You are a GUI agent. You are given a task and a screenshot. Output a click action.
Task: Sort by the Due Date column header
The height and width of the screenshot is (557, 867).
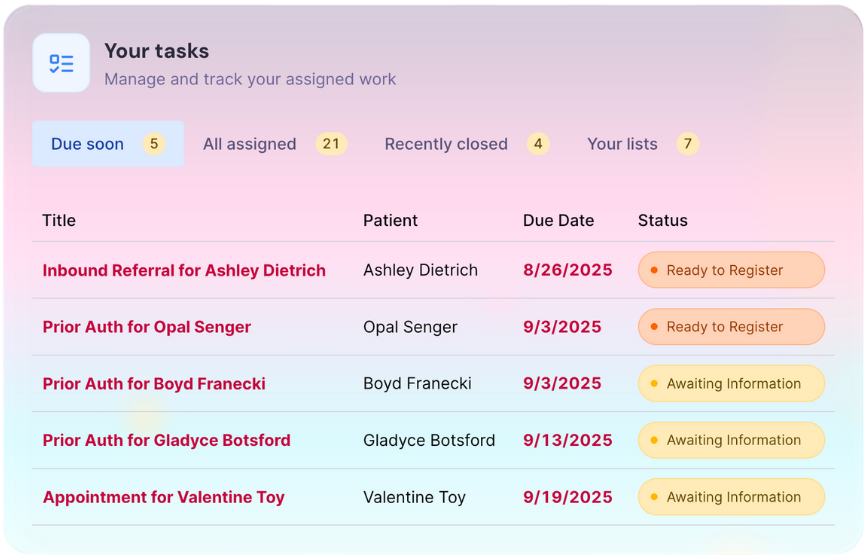point(558,220)
